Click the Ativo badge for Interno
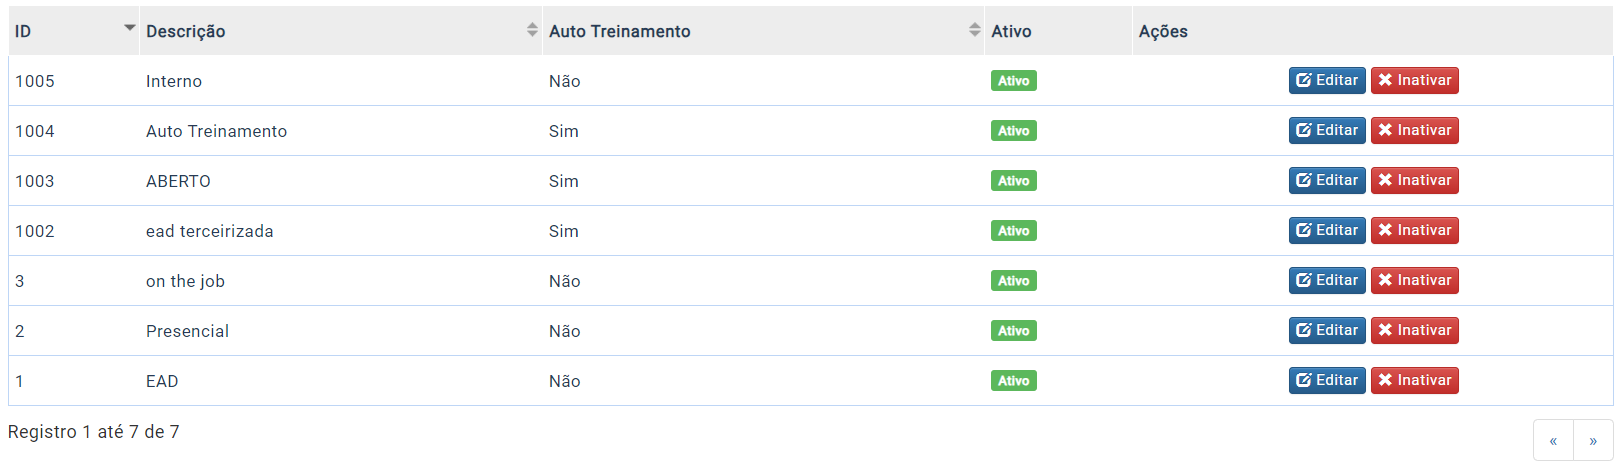Image resolution: width=1620 pixels, height=470 pixels. 1013,81
